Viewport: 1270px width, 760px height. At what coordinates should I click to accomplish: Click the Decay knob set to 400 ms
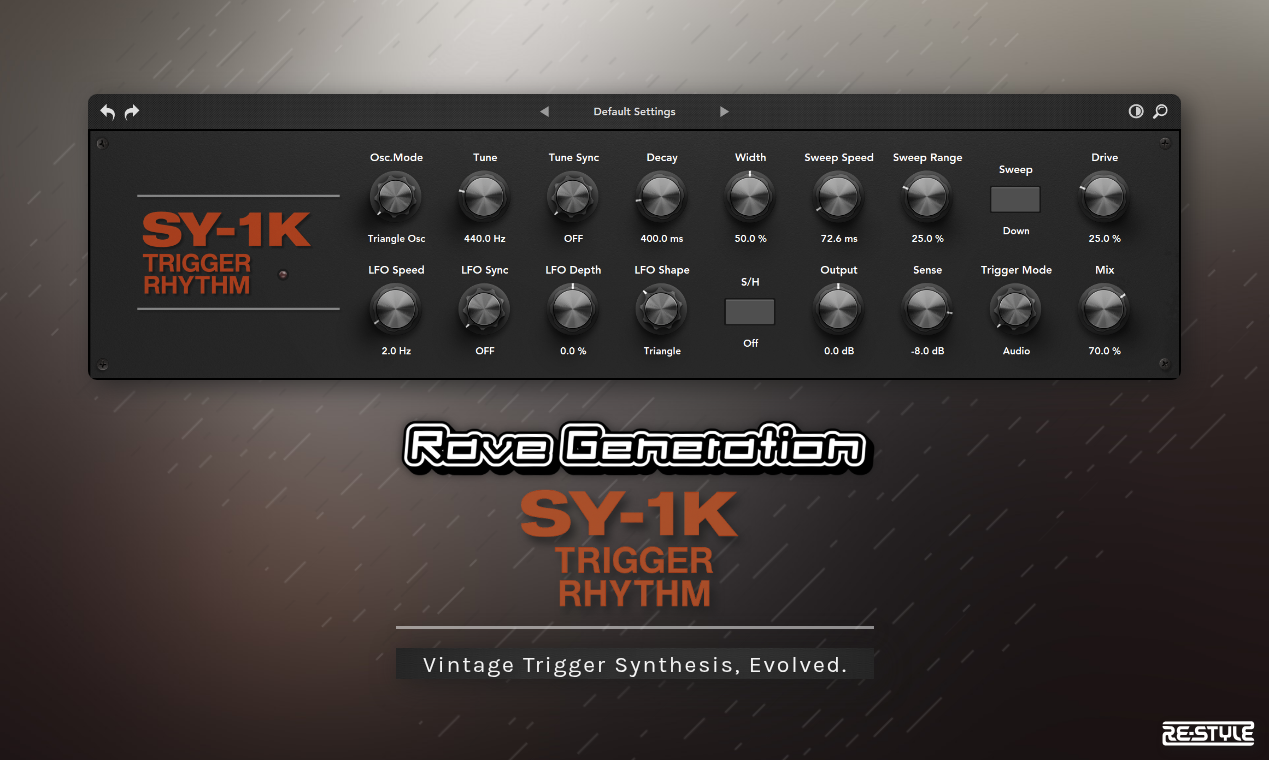point(661,196)
